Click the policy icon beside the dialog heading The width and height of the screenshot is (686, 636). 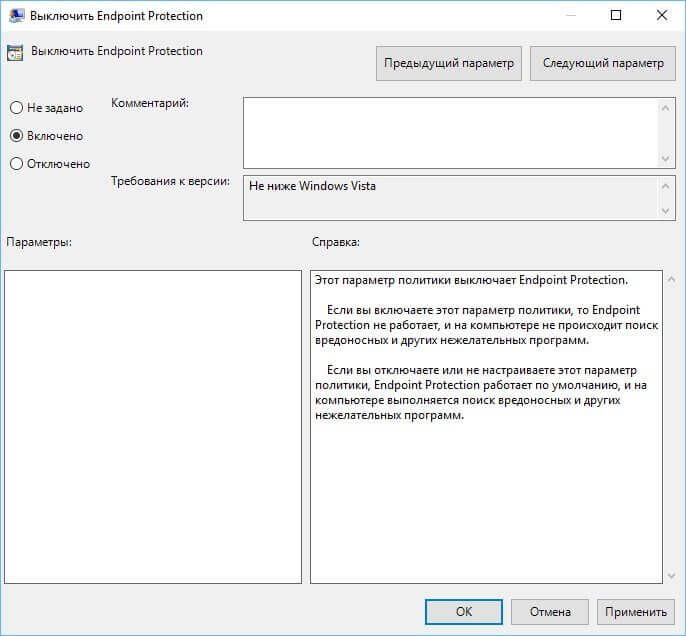[x=15, y=53]
